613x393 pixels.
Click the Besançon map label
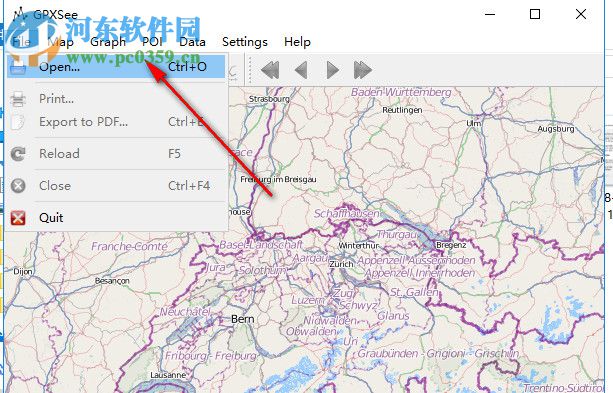[x=112, y=281]
